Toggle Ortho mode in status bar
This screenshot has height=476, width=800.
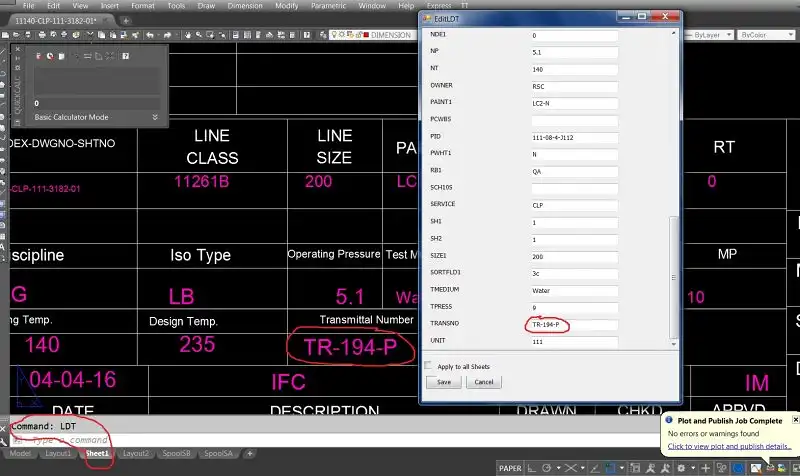(532, 468)
